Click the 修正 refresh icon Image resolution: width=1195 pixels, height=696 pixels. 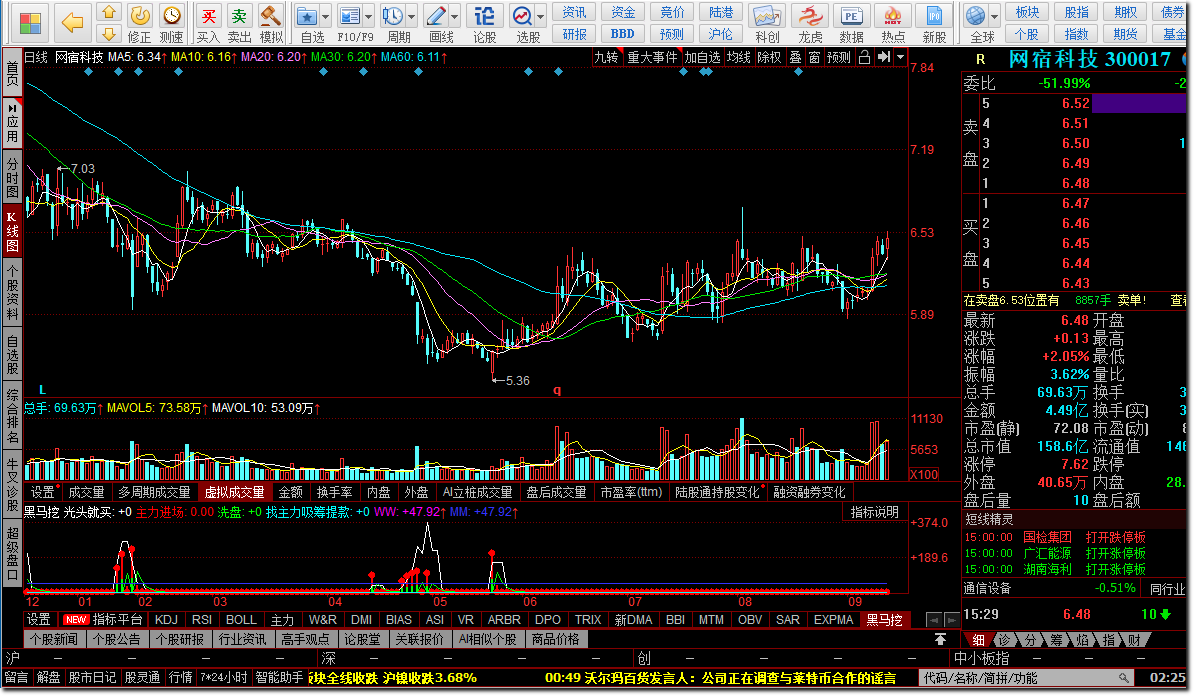point(139,15)
